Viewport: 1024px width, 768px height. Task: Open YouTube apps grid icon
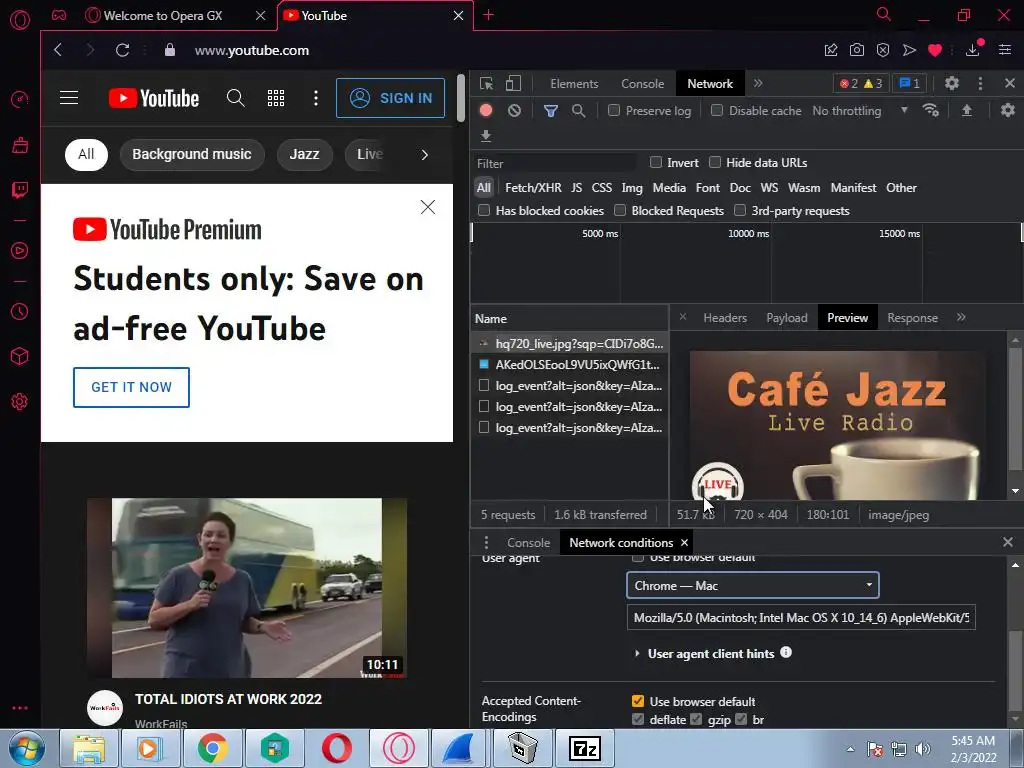[276, 98]
